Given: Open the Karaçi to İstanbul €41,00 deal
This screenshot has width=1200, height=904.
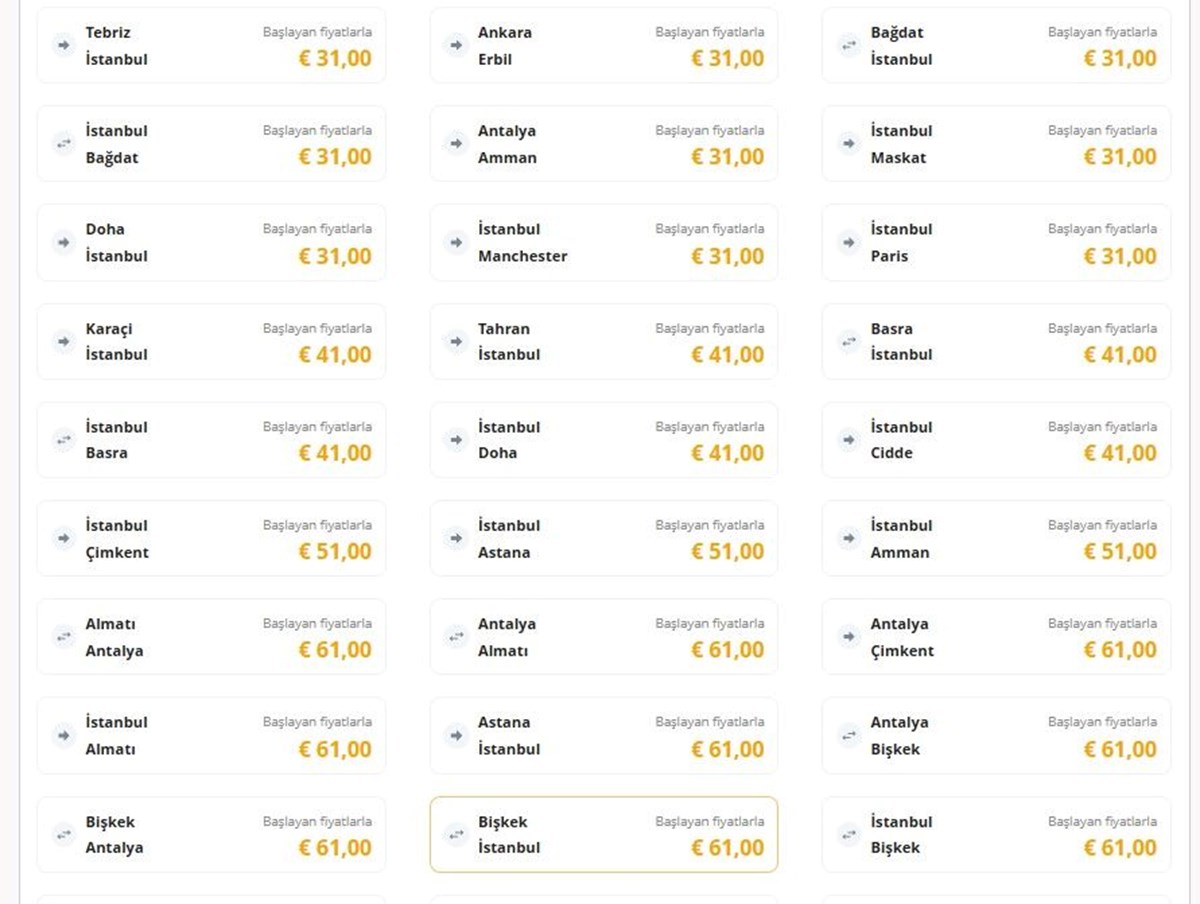Looking at the screenshot, I should (x=211, y=341).
